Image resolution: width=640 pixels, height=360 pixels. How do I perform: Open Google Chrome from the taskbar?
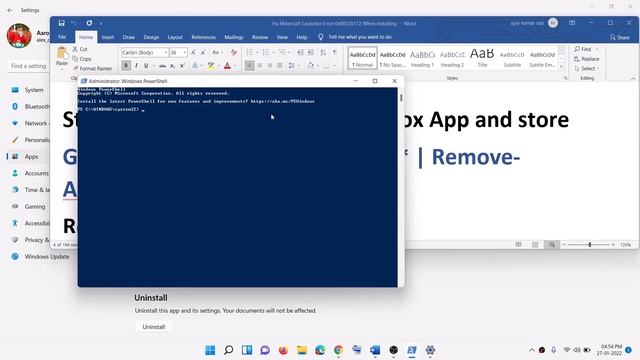coord(338,350)
